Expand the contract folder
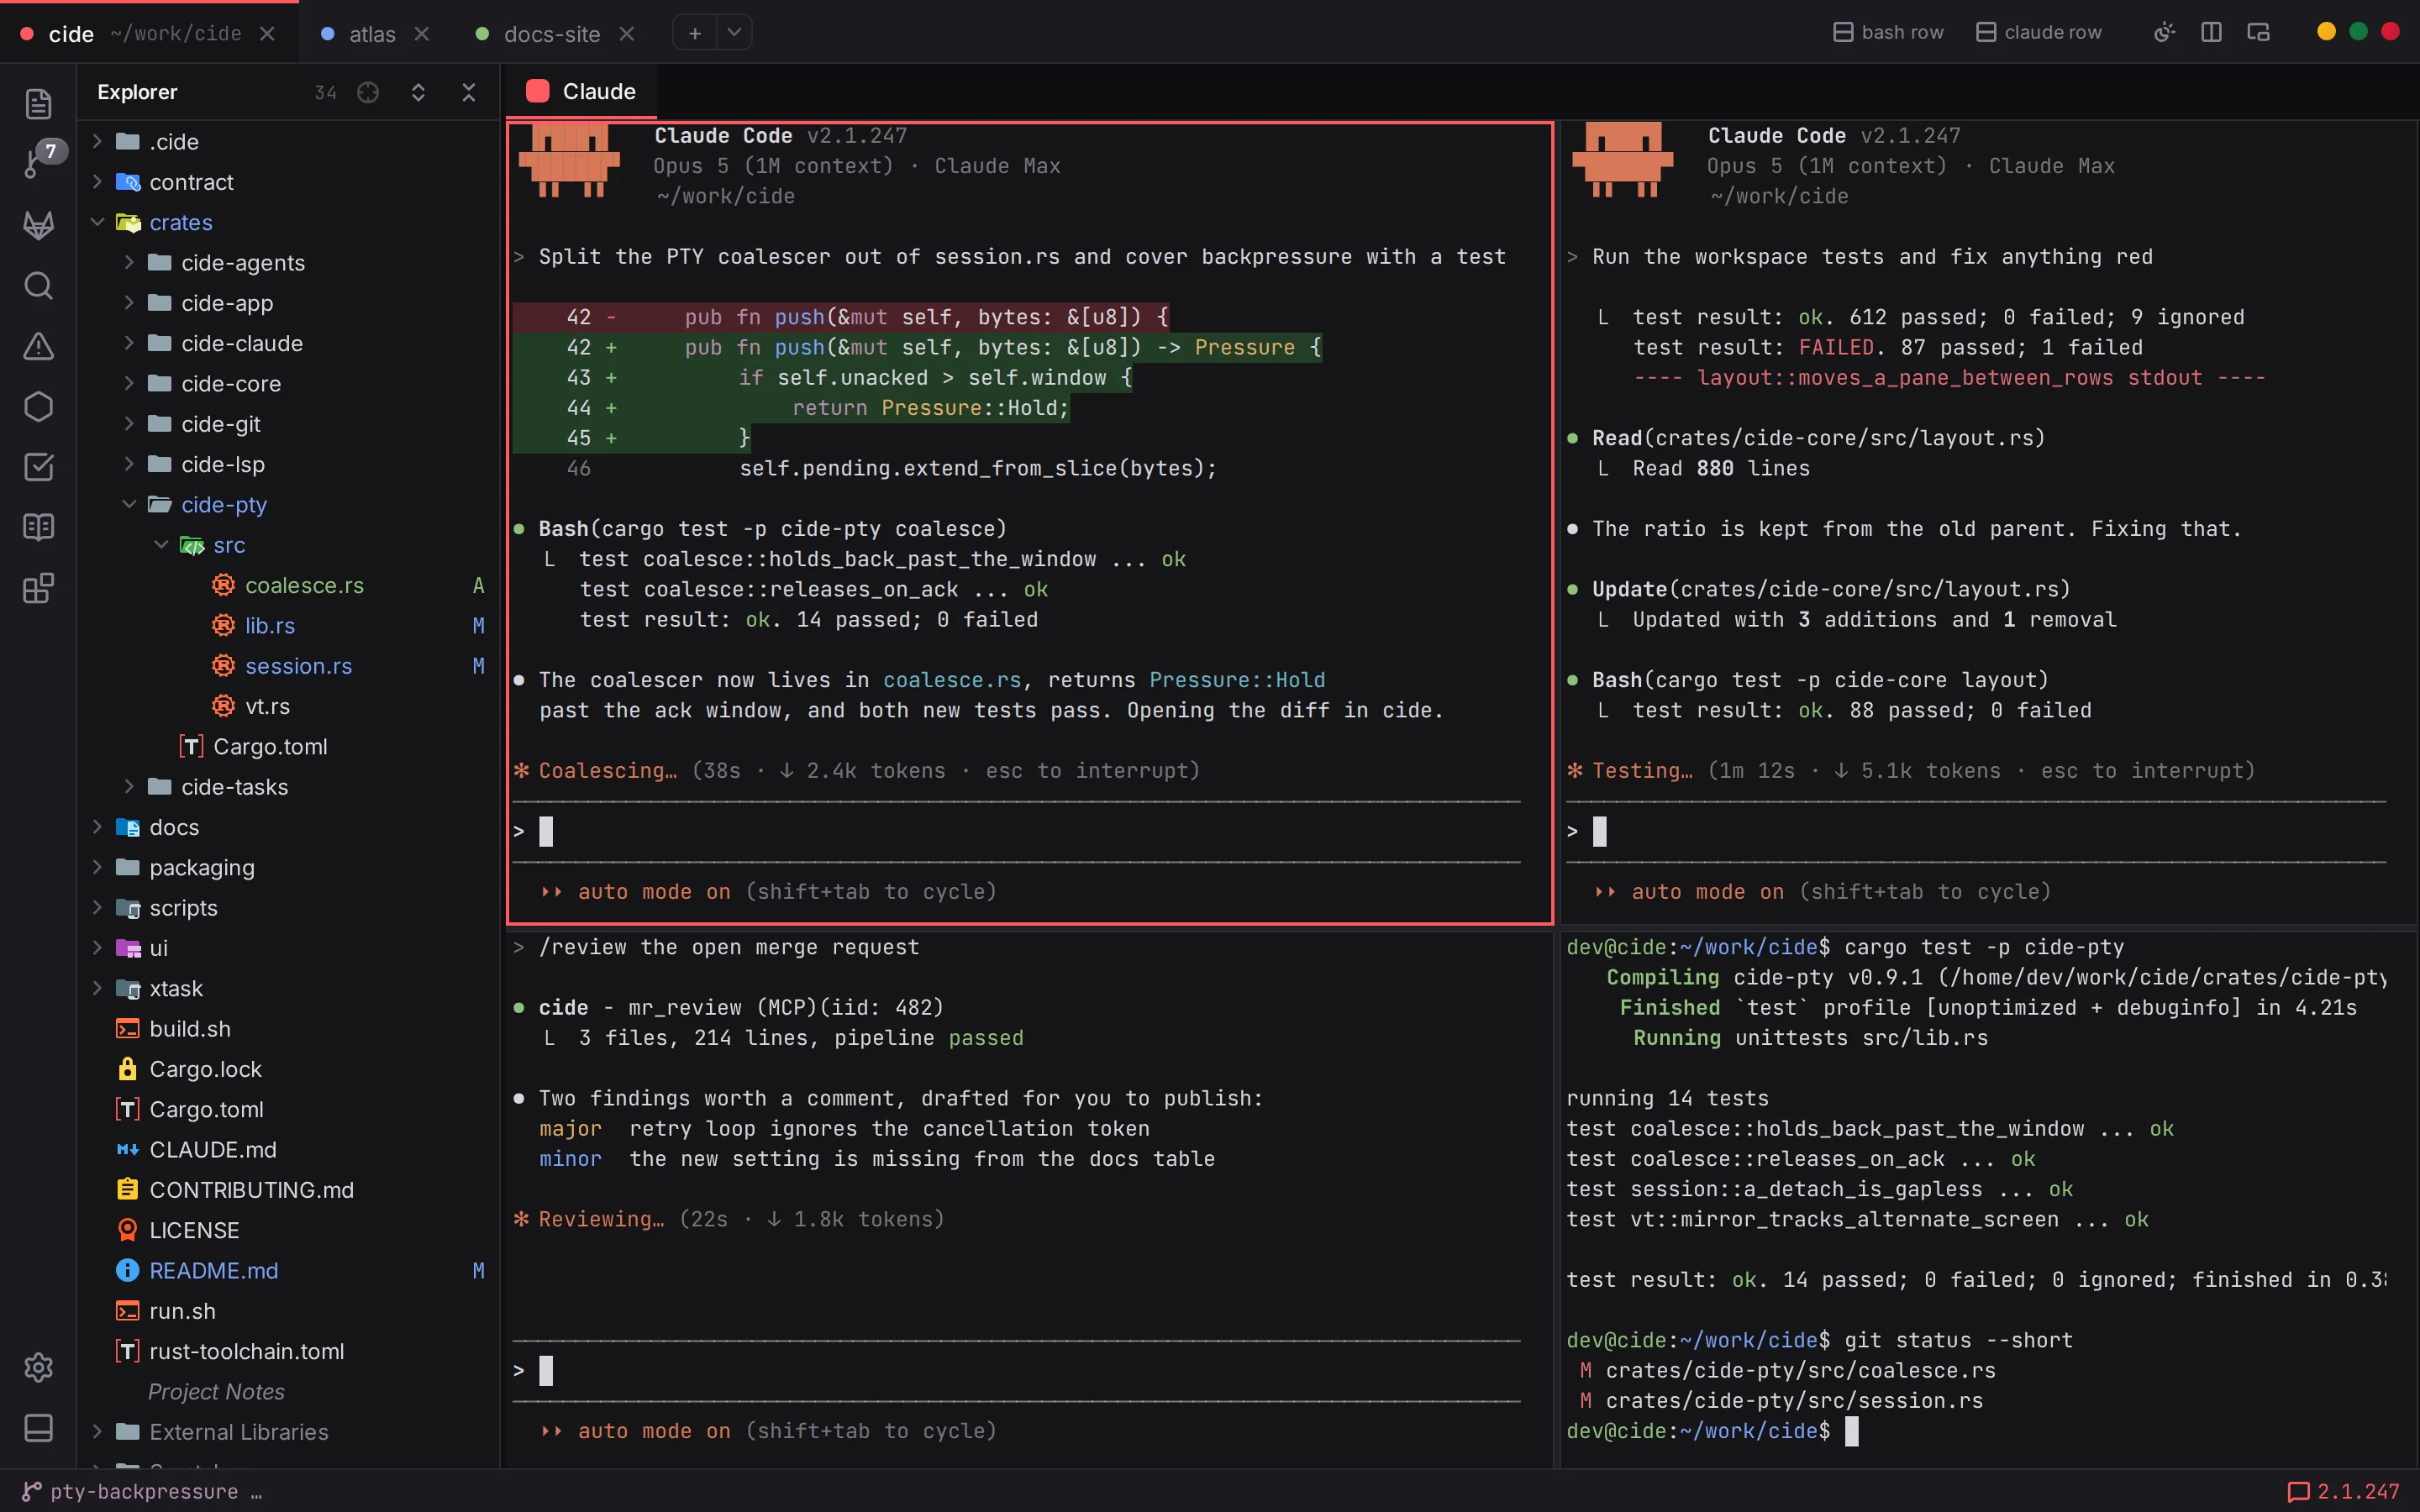Viewport: 2420px width, 1512px height. pyautogui.click(x=97, y=182)
